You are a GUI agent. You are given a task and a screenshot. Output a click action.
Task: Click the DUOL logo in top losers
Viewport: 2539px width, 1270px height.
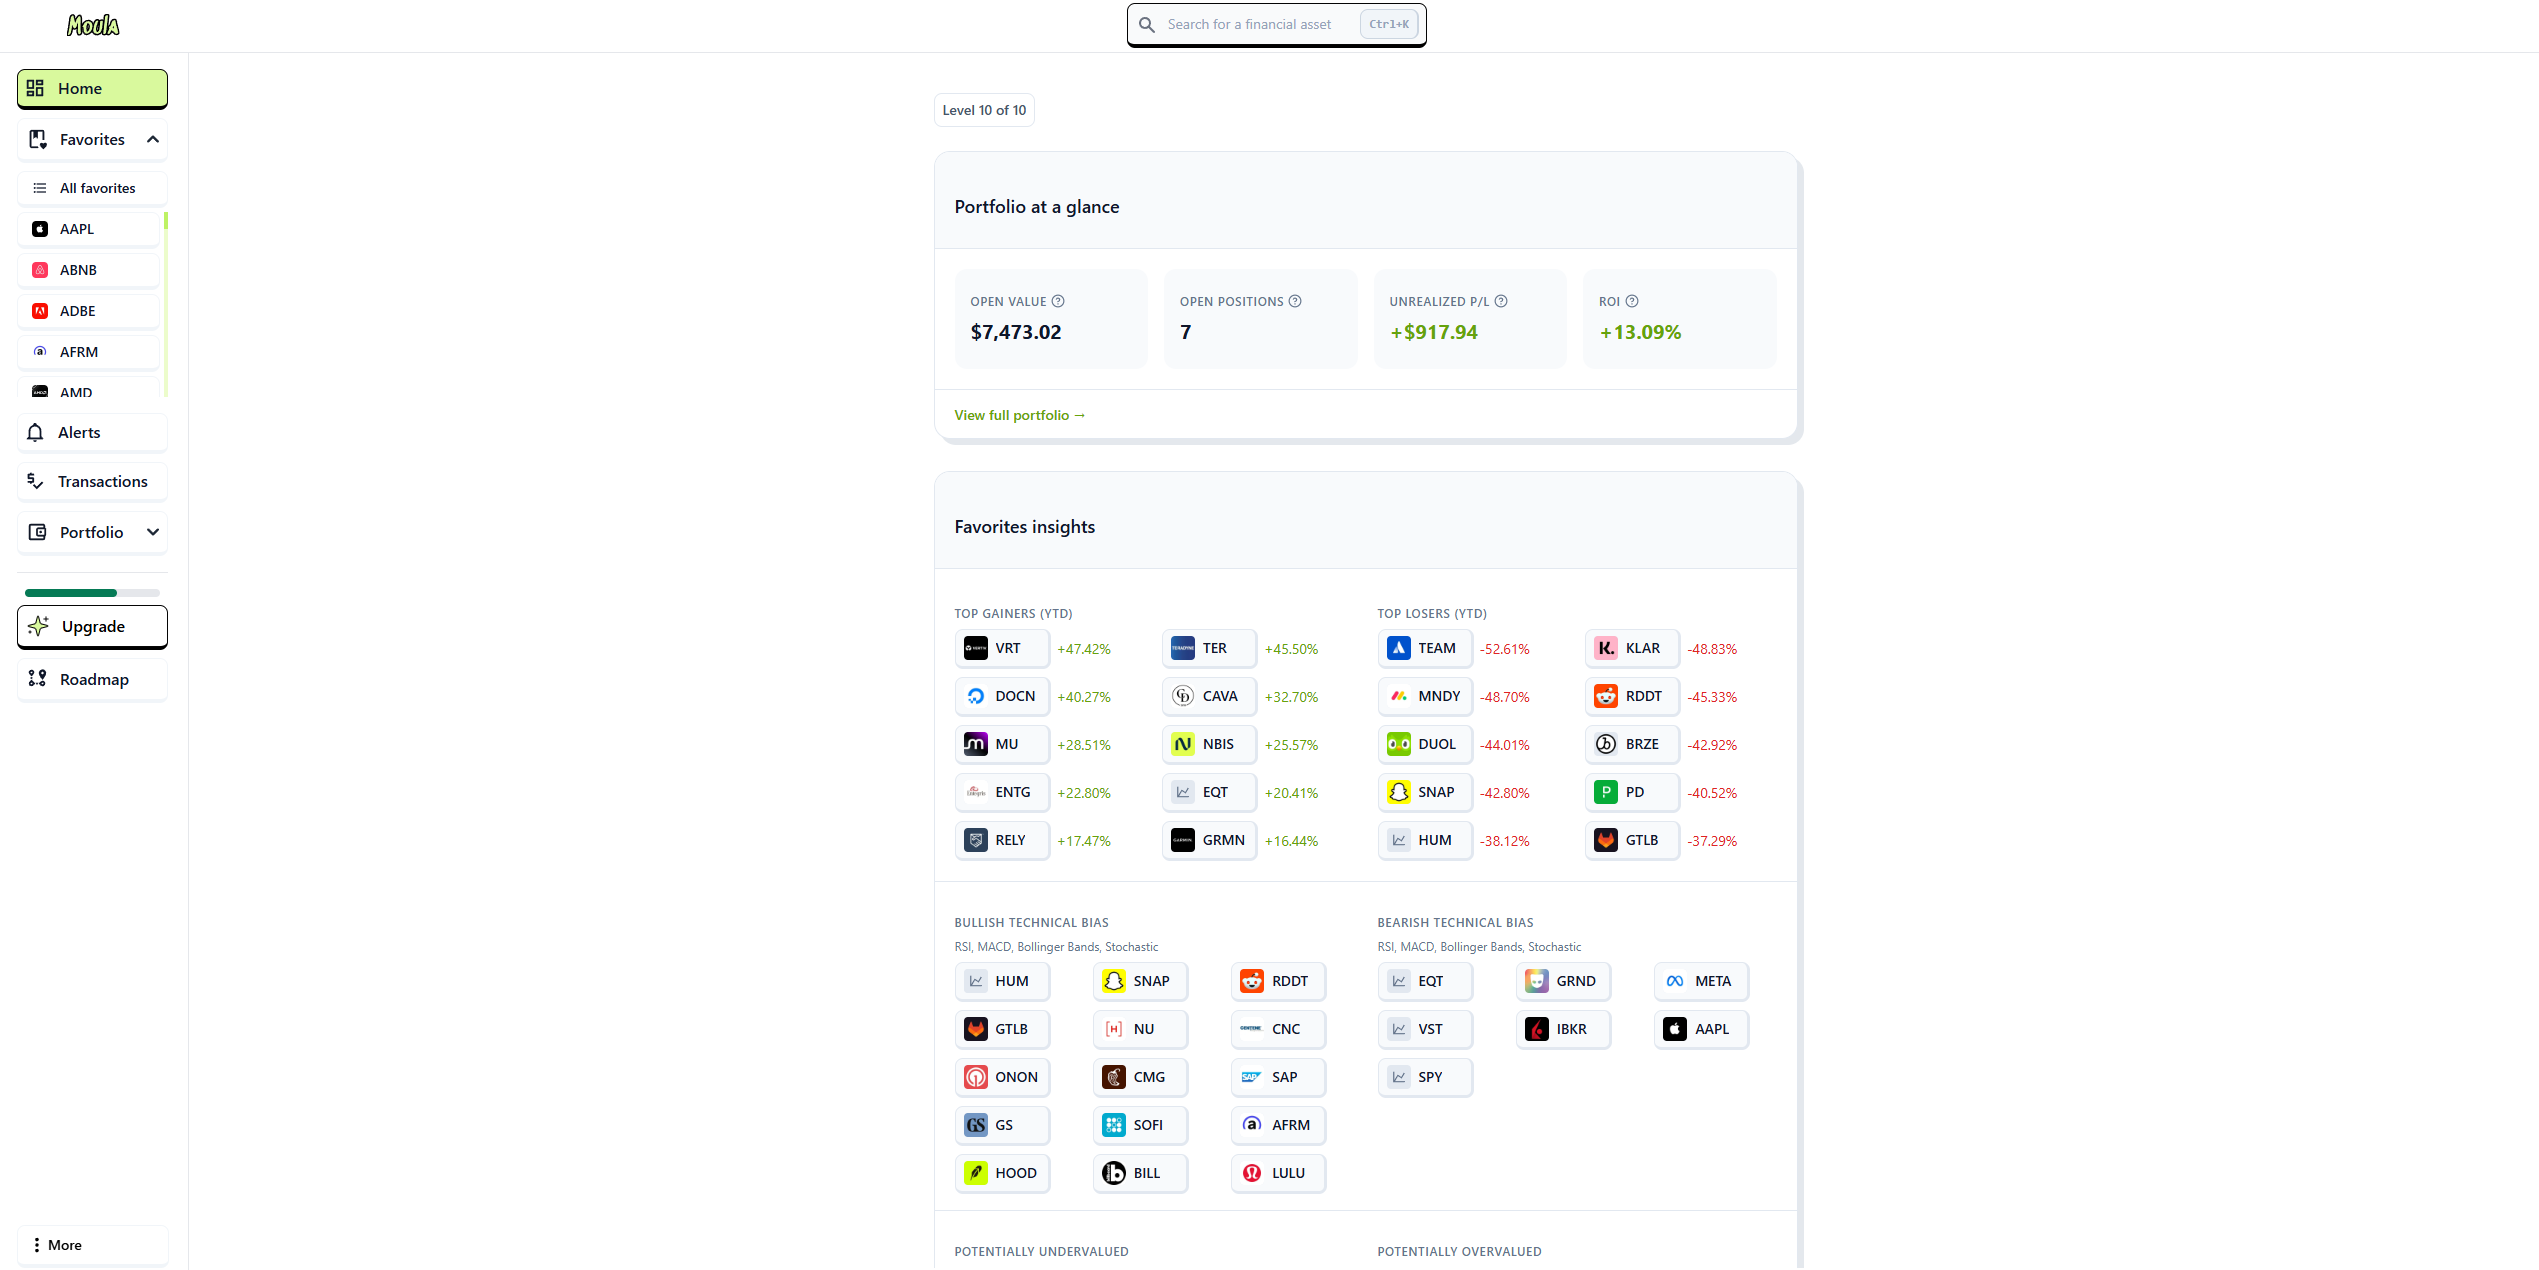tap(1399, 744)
